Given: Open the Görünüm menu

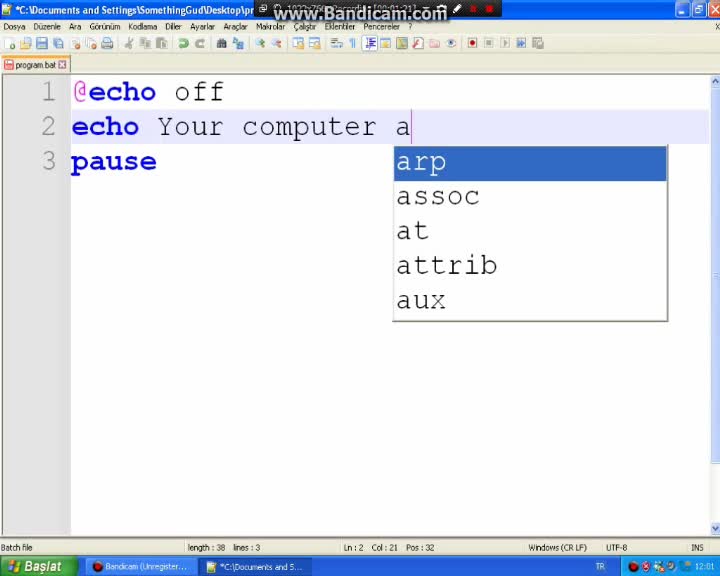Looking at the screenshot, I should (x=105, y=27).
